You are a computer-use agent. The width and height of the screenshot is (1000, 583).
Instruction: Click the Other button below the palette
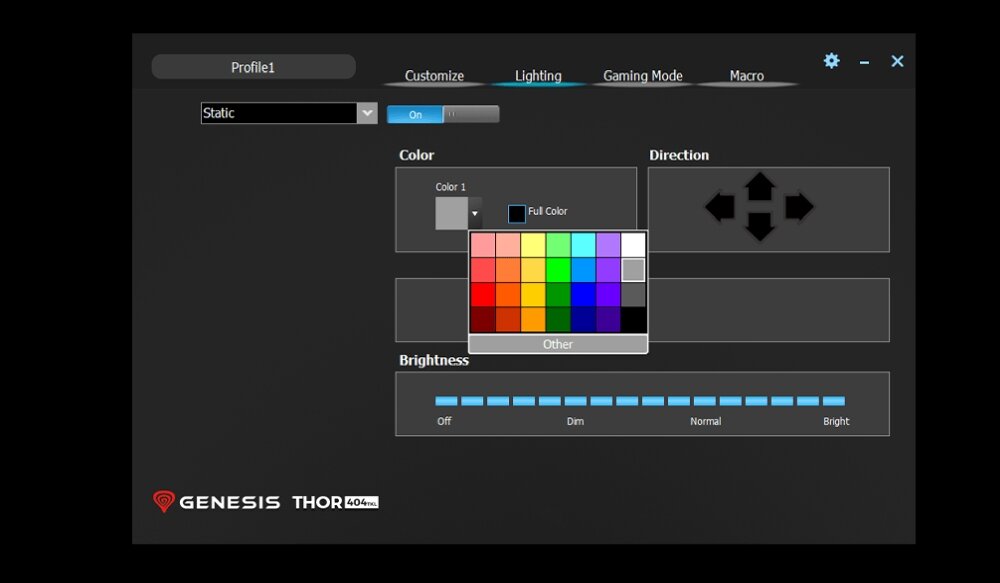coord(558,344)
